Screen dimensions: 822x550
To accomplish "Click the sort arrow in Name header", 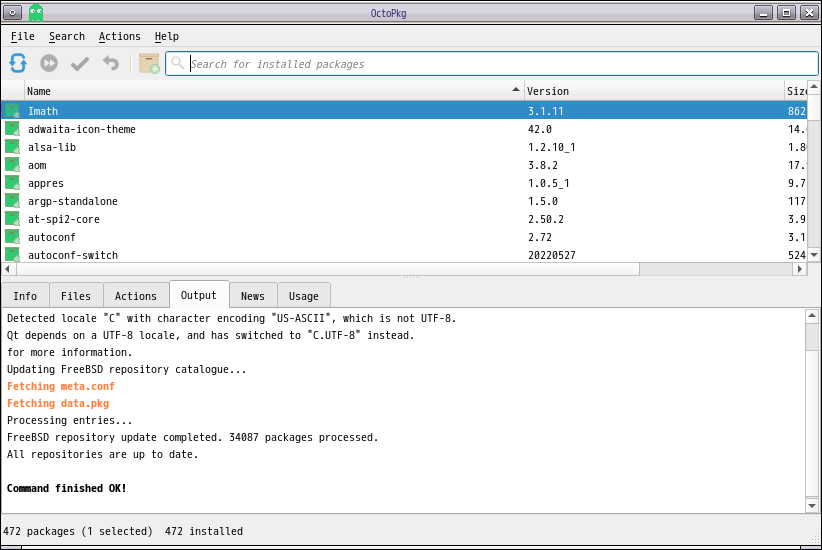I will tap(516, 90).
